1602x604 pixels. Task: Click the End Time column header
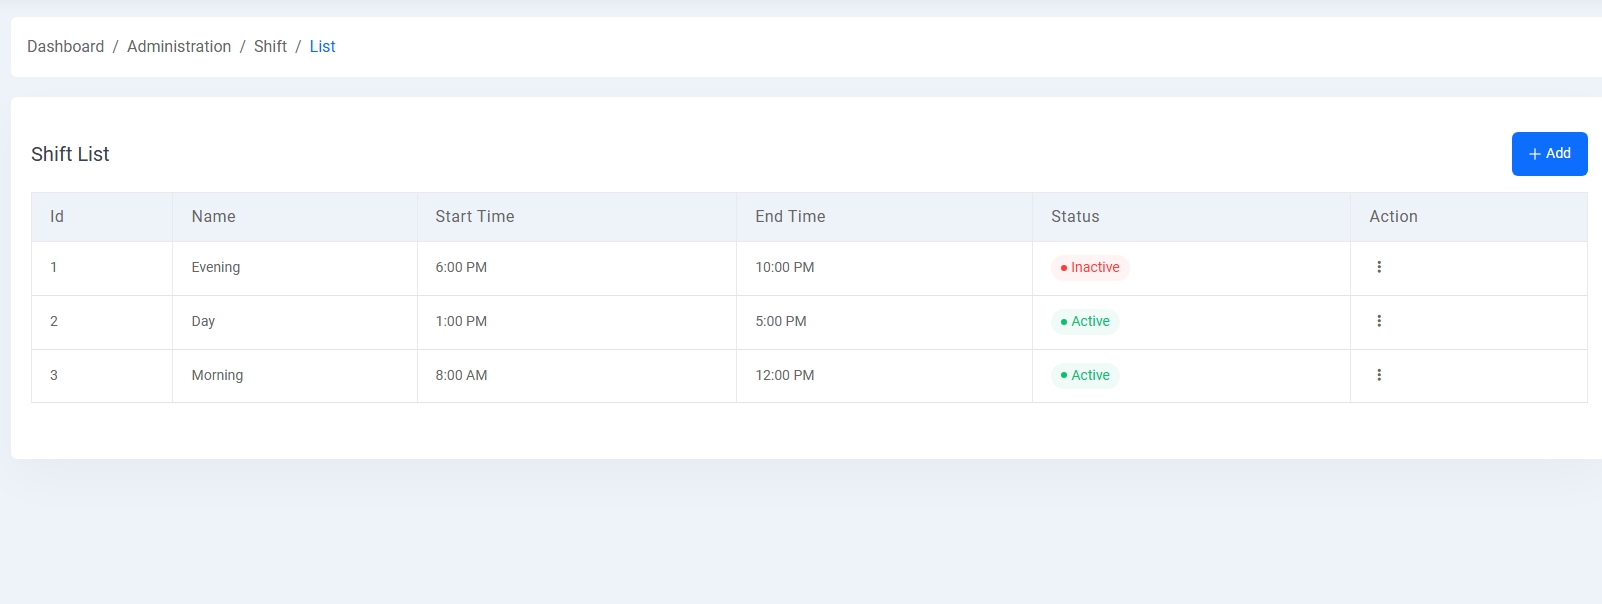[x=790, y=217]
